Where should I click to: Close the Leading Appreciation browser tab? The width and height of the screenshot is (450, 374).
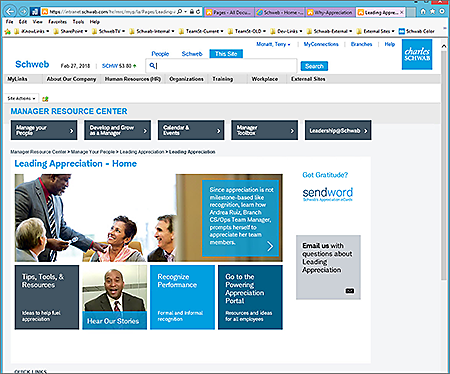[401, 12]
